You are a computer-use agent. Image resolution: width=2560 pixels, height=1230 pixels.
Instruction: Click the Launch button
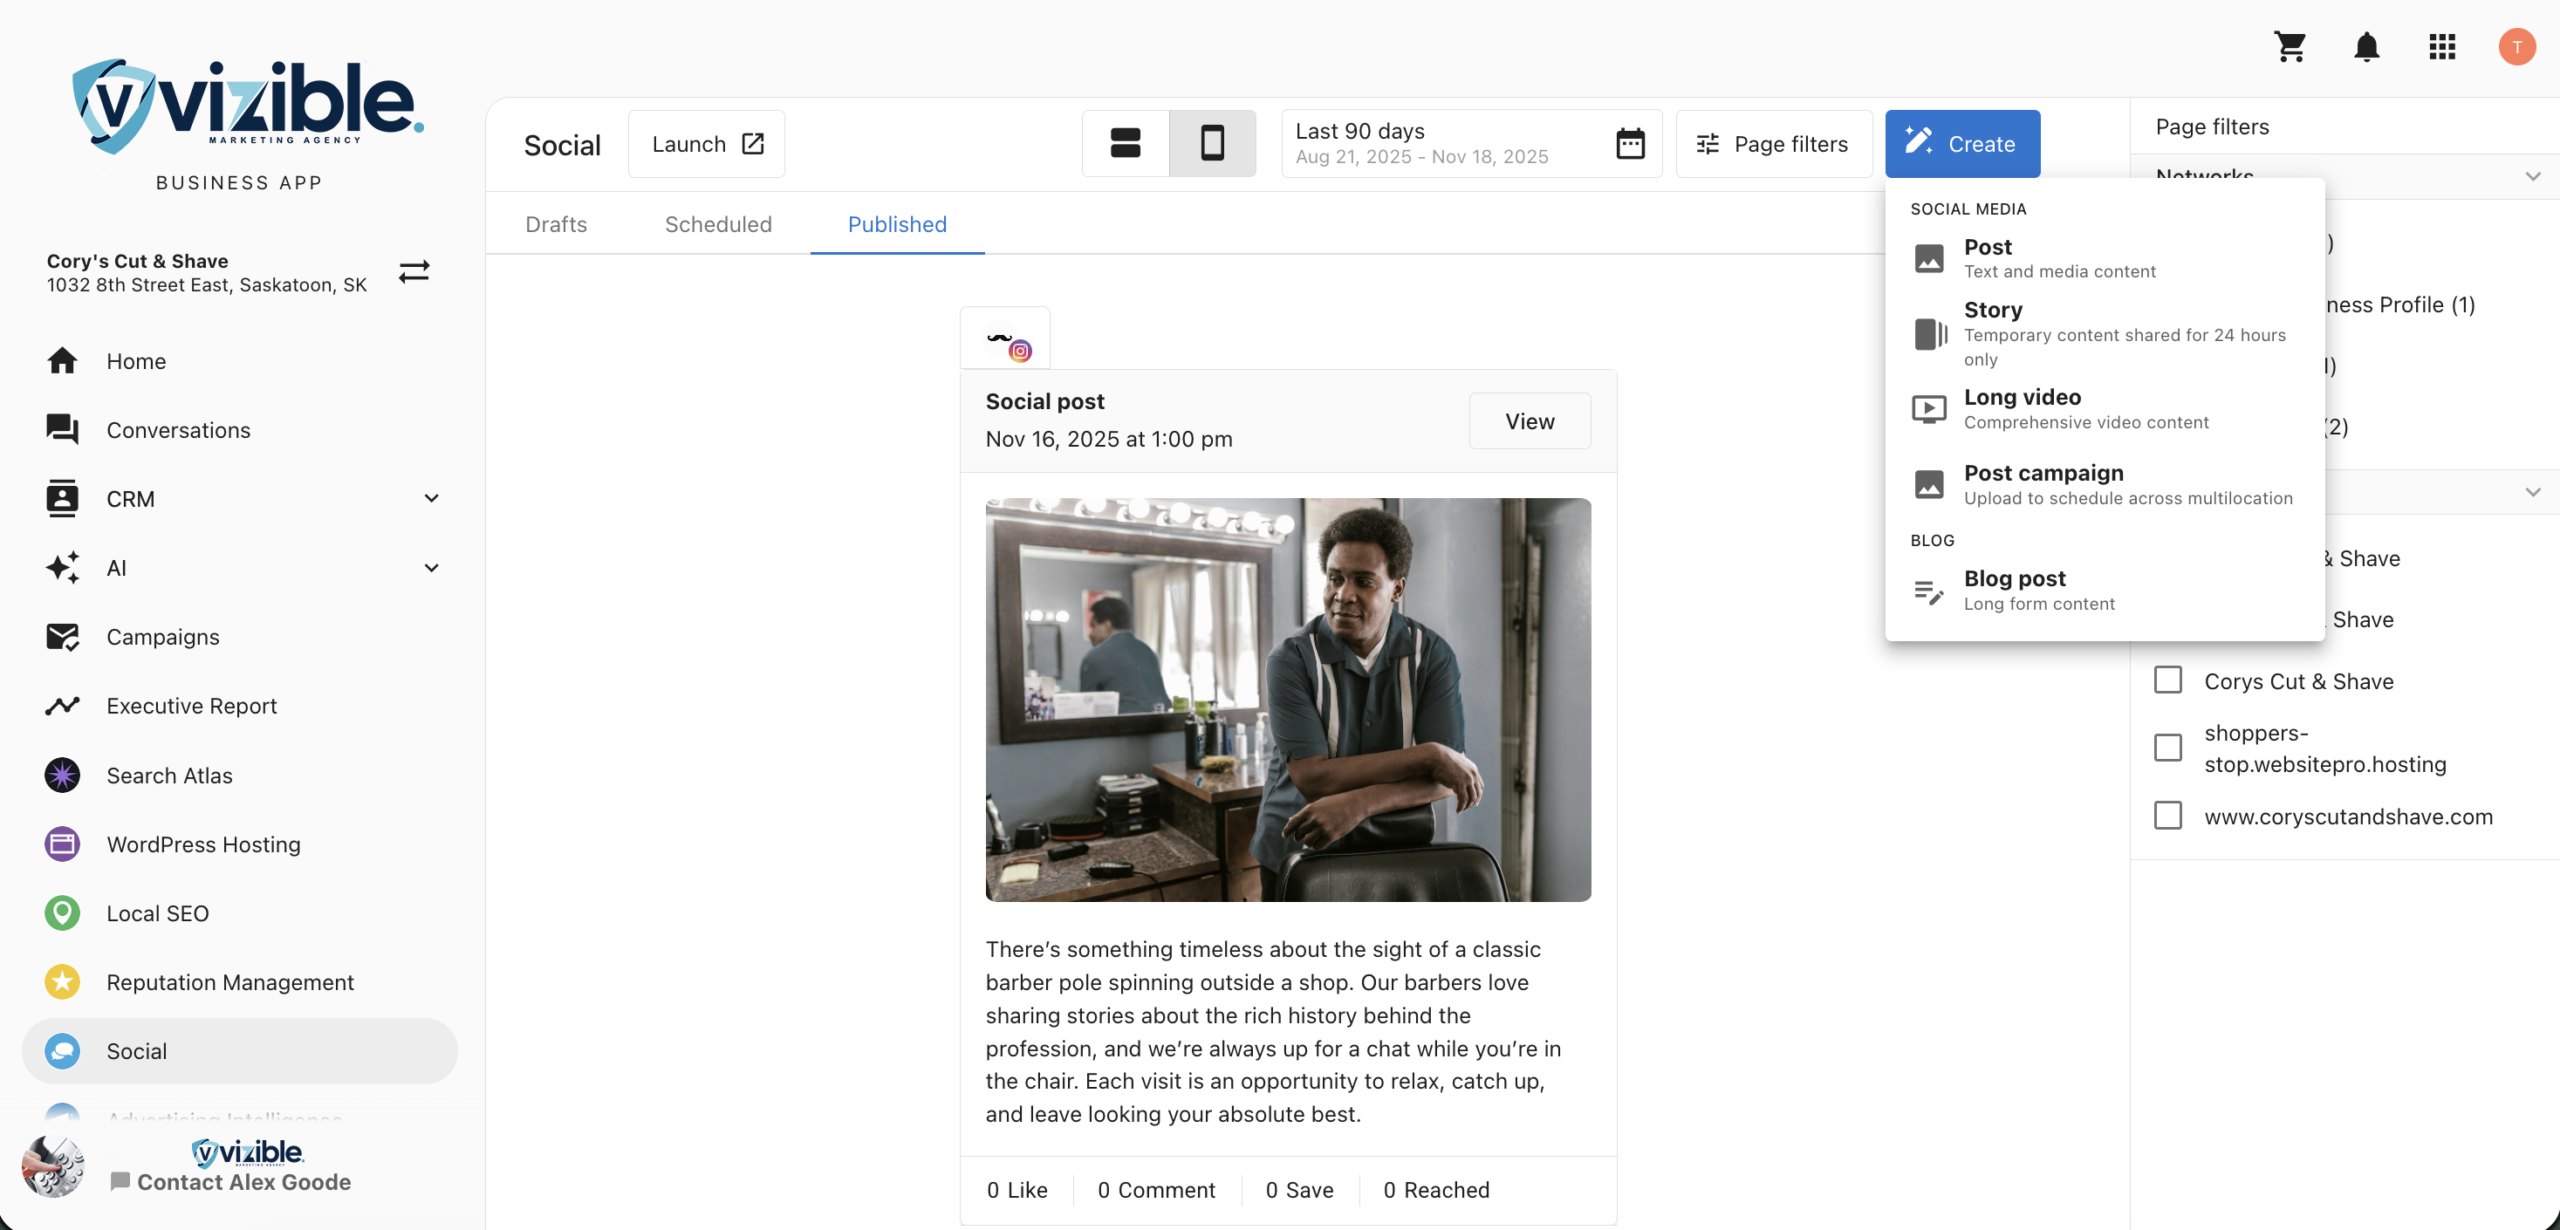[x=706, y=144]
